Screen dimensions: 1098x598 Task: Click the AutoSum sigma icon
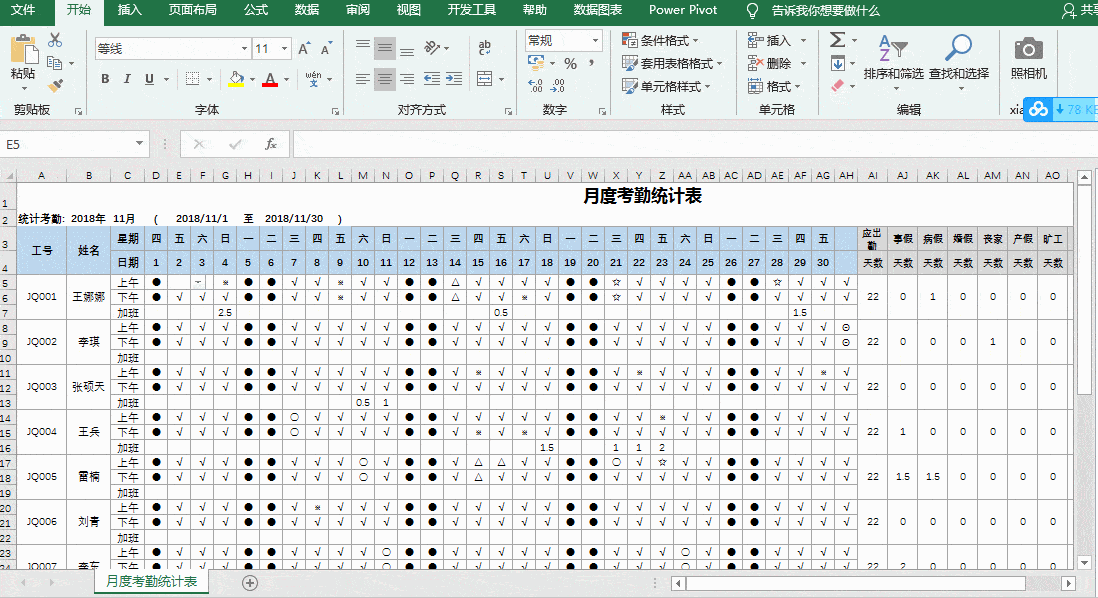pyautogui.click(x=838, y=40)
